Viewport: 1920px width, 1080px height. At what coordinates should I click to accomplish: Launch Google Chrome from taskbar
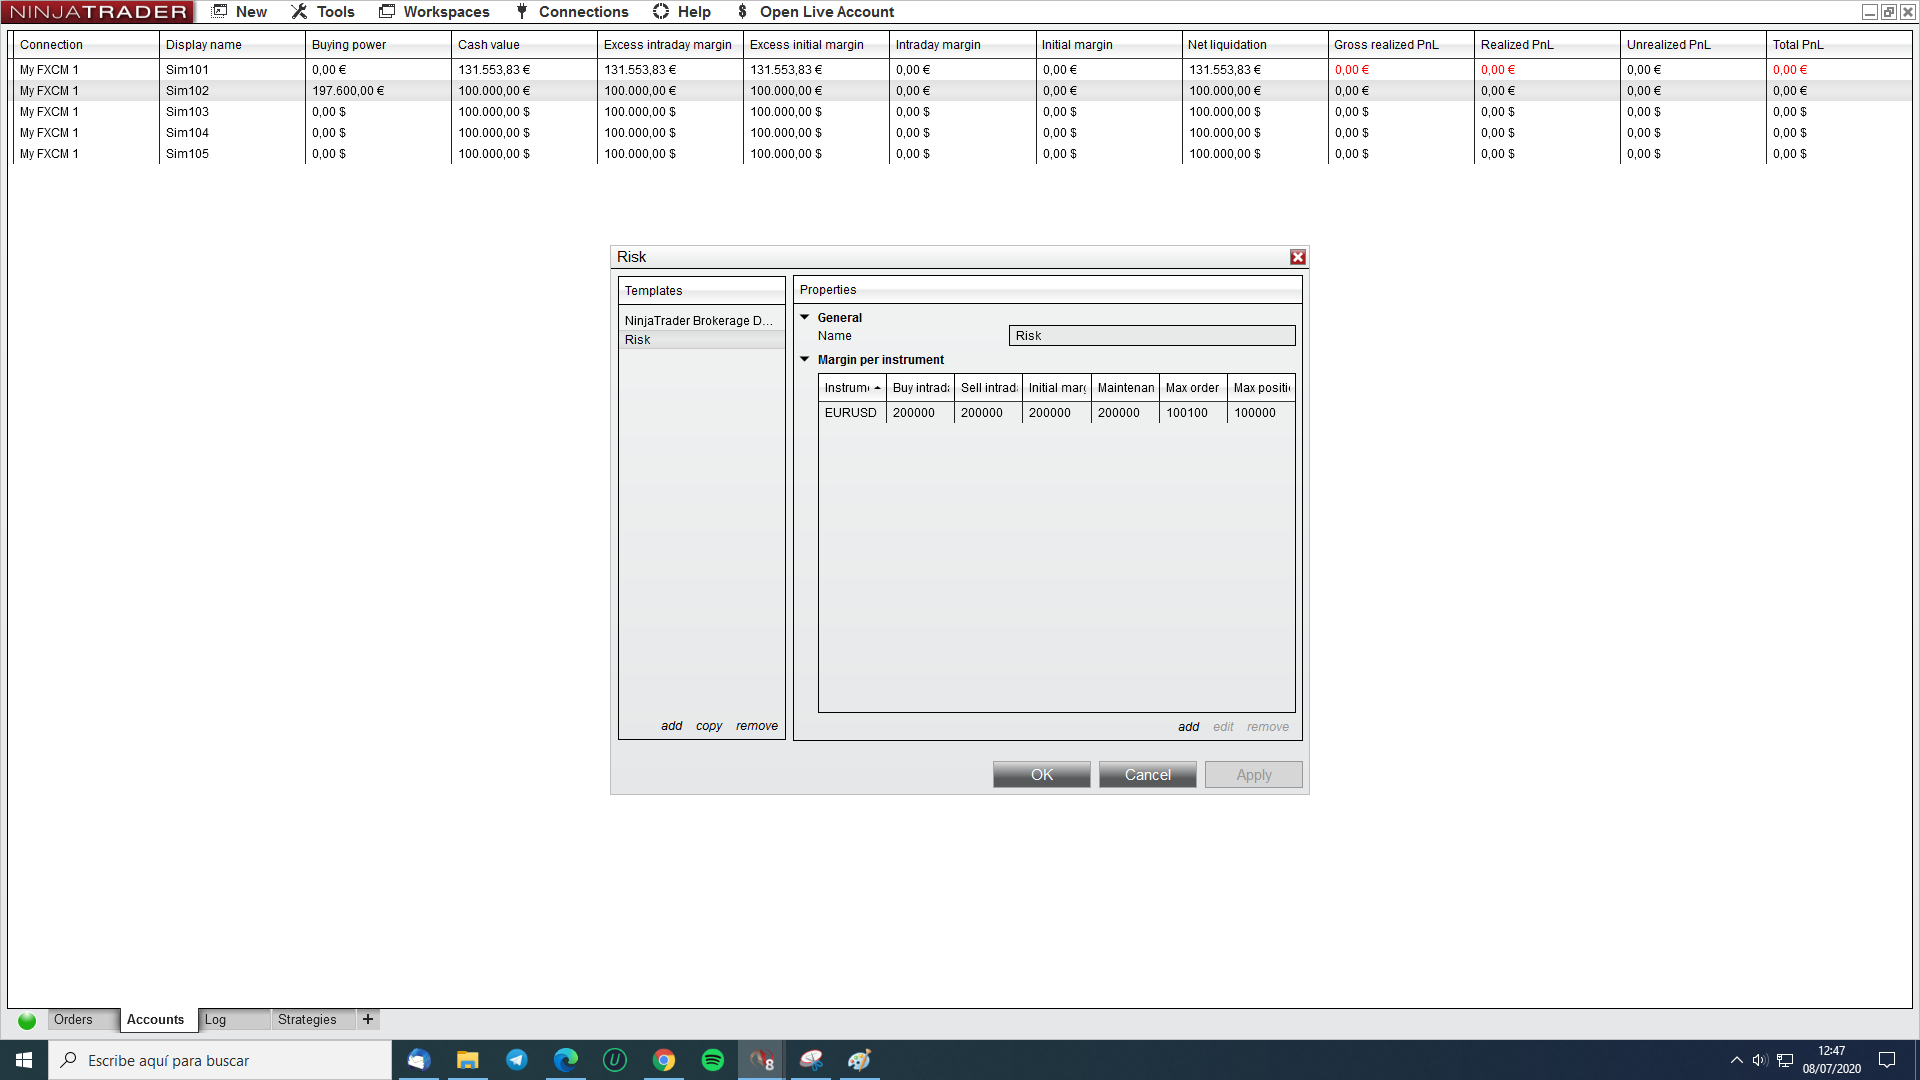[664, 1060]
